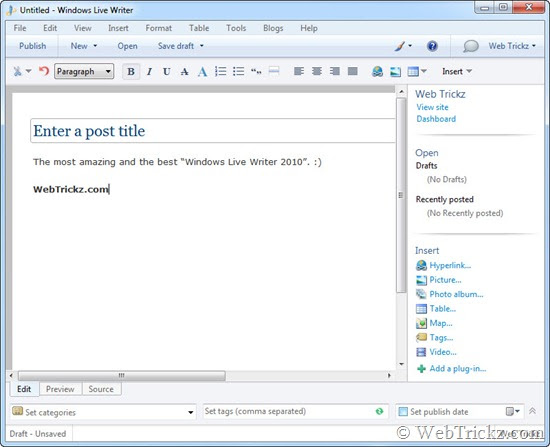Screen dimensions: 550x447
Task: Open the paintbrush theme icon
Action: click(400, 46)
